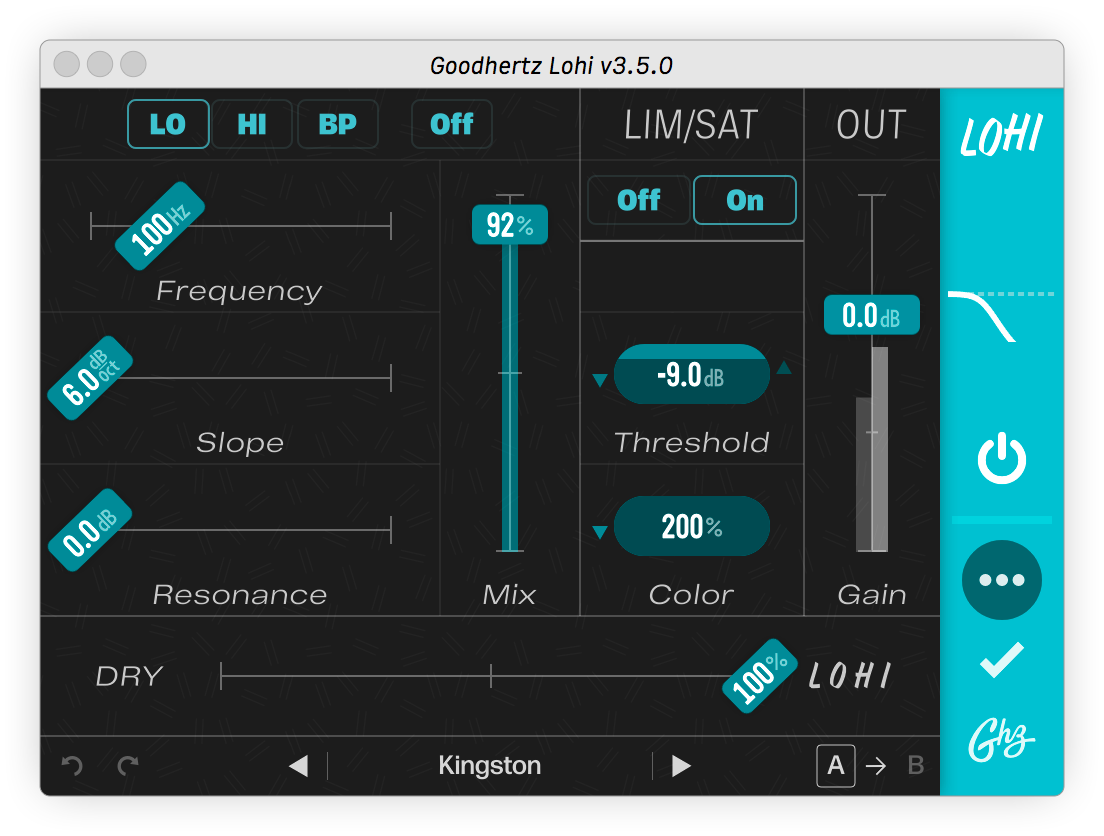
Task: Copy A to B with arrow
Action: click(876, 766)
